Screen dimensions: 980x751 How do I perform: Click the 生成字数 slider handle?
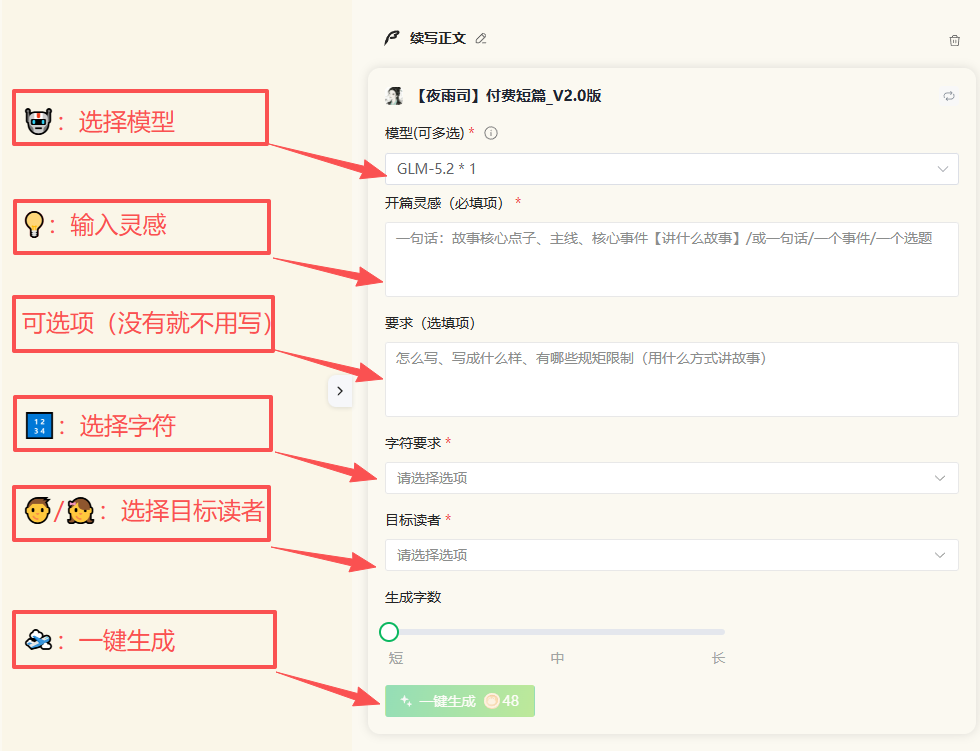pyautogui.click(x=389, y=632)
